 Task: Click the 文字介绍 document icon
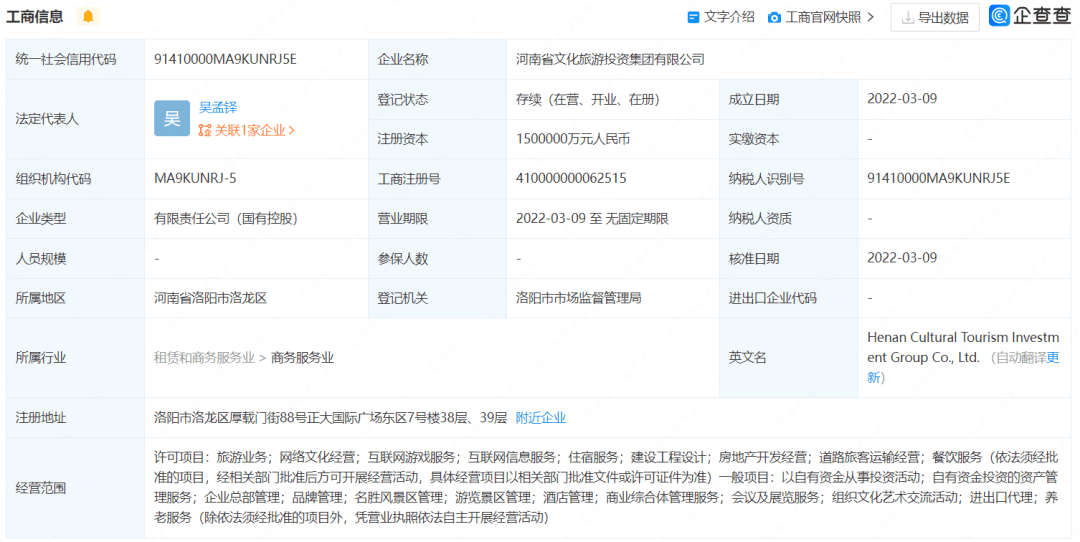tap(693, 18)
